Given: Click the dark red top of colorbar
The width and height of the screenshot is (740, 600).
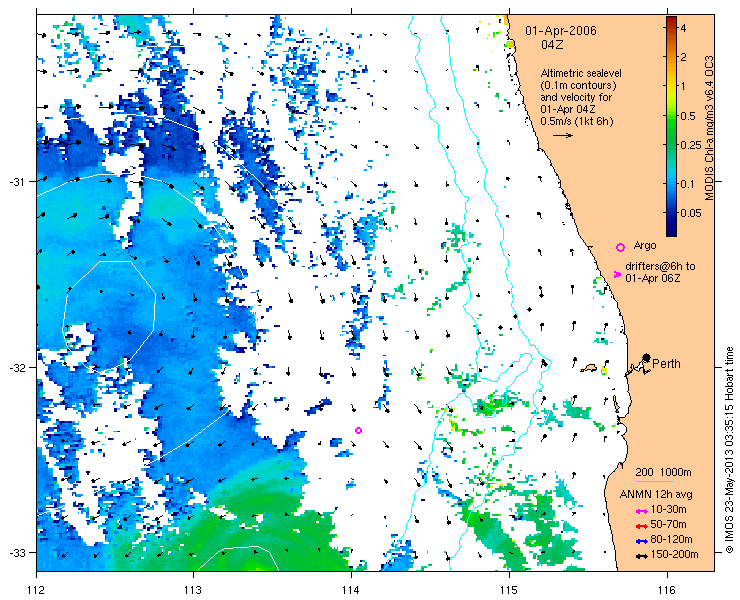Looking at the screenshot, I should tap(671, 21).
